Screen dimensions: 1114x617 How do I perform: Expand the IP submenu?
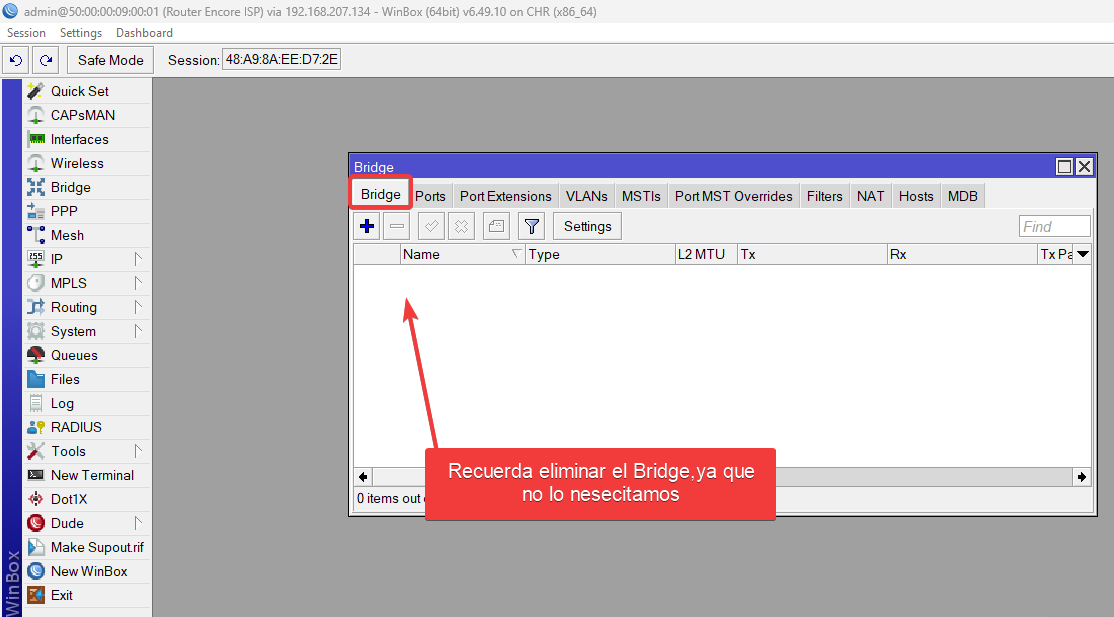coord(57,259)
